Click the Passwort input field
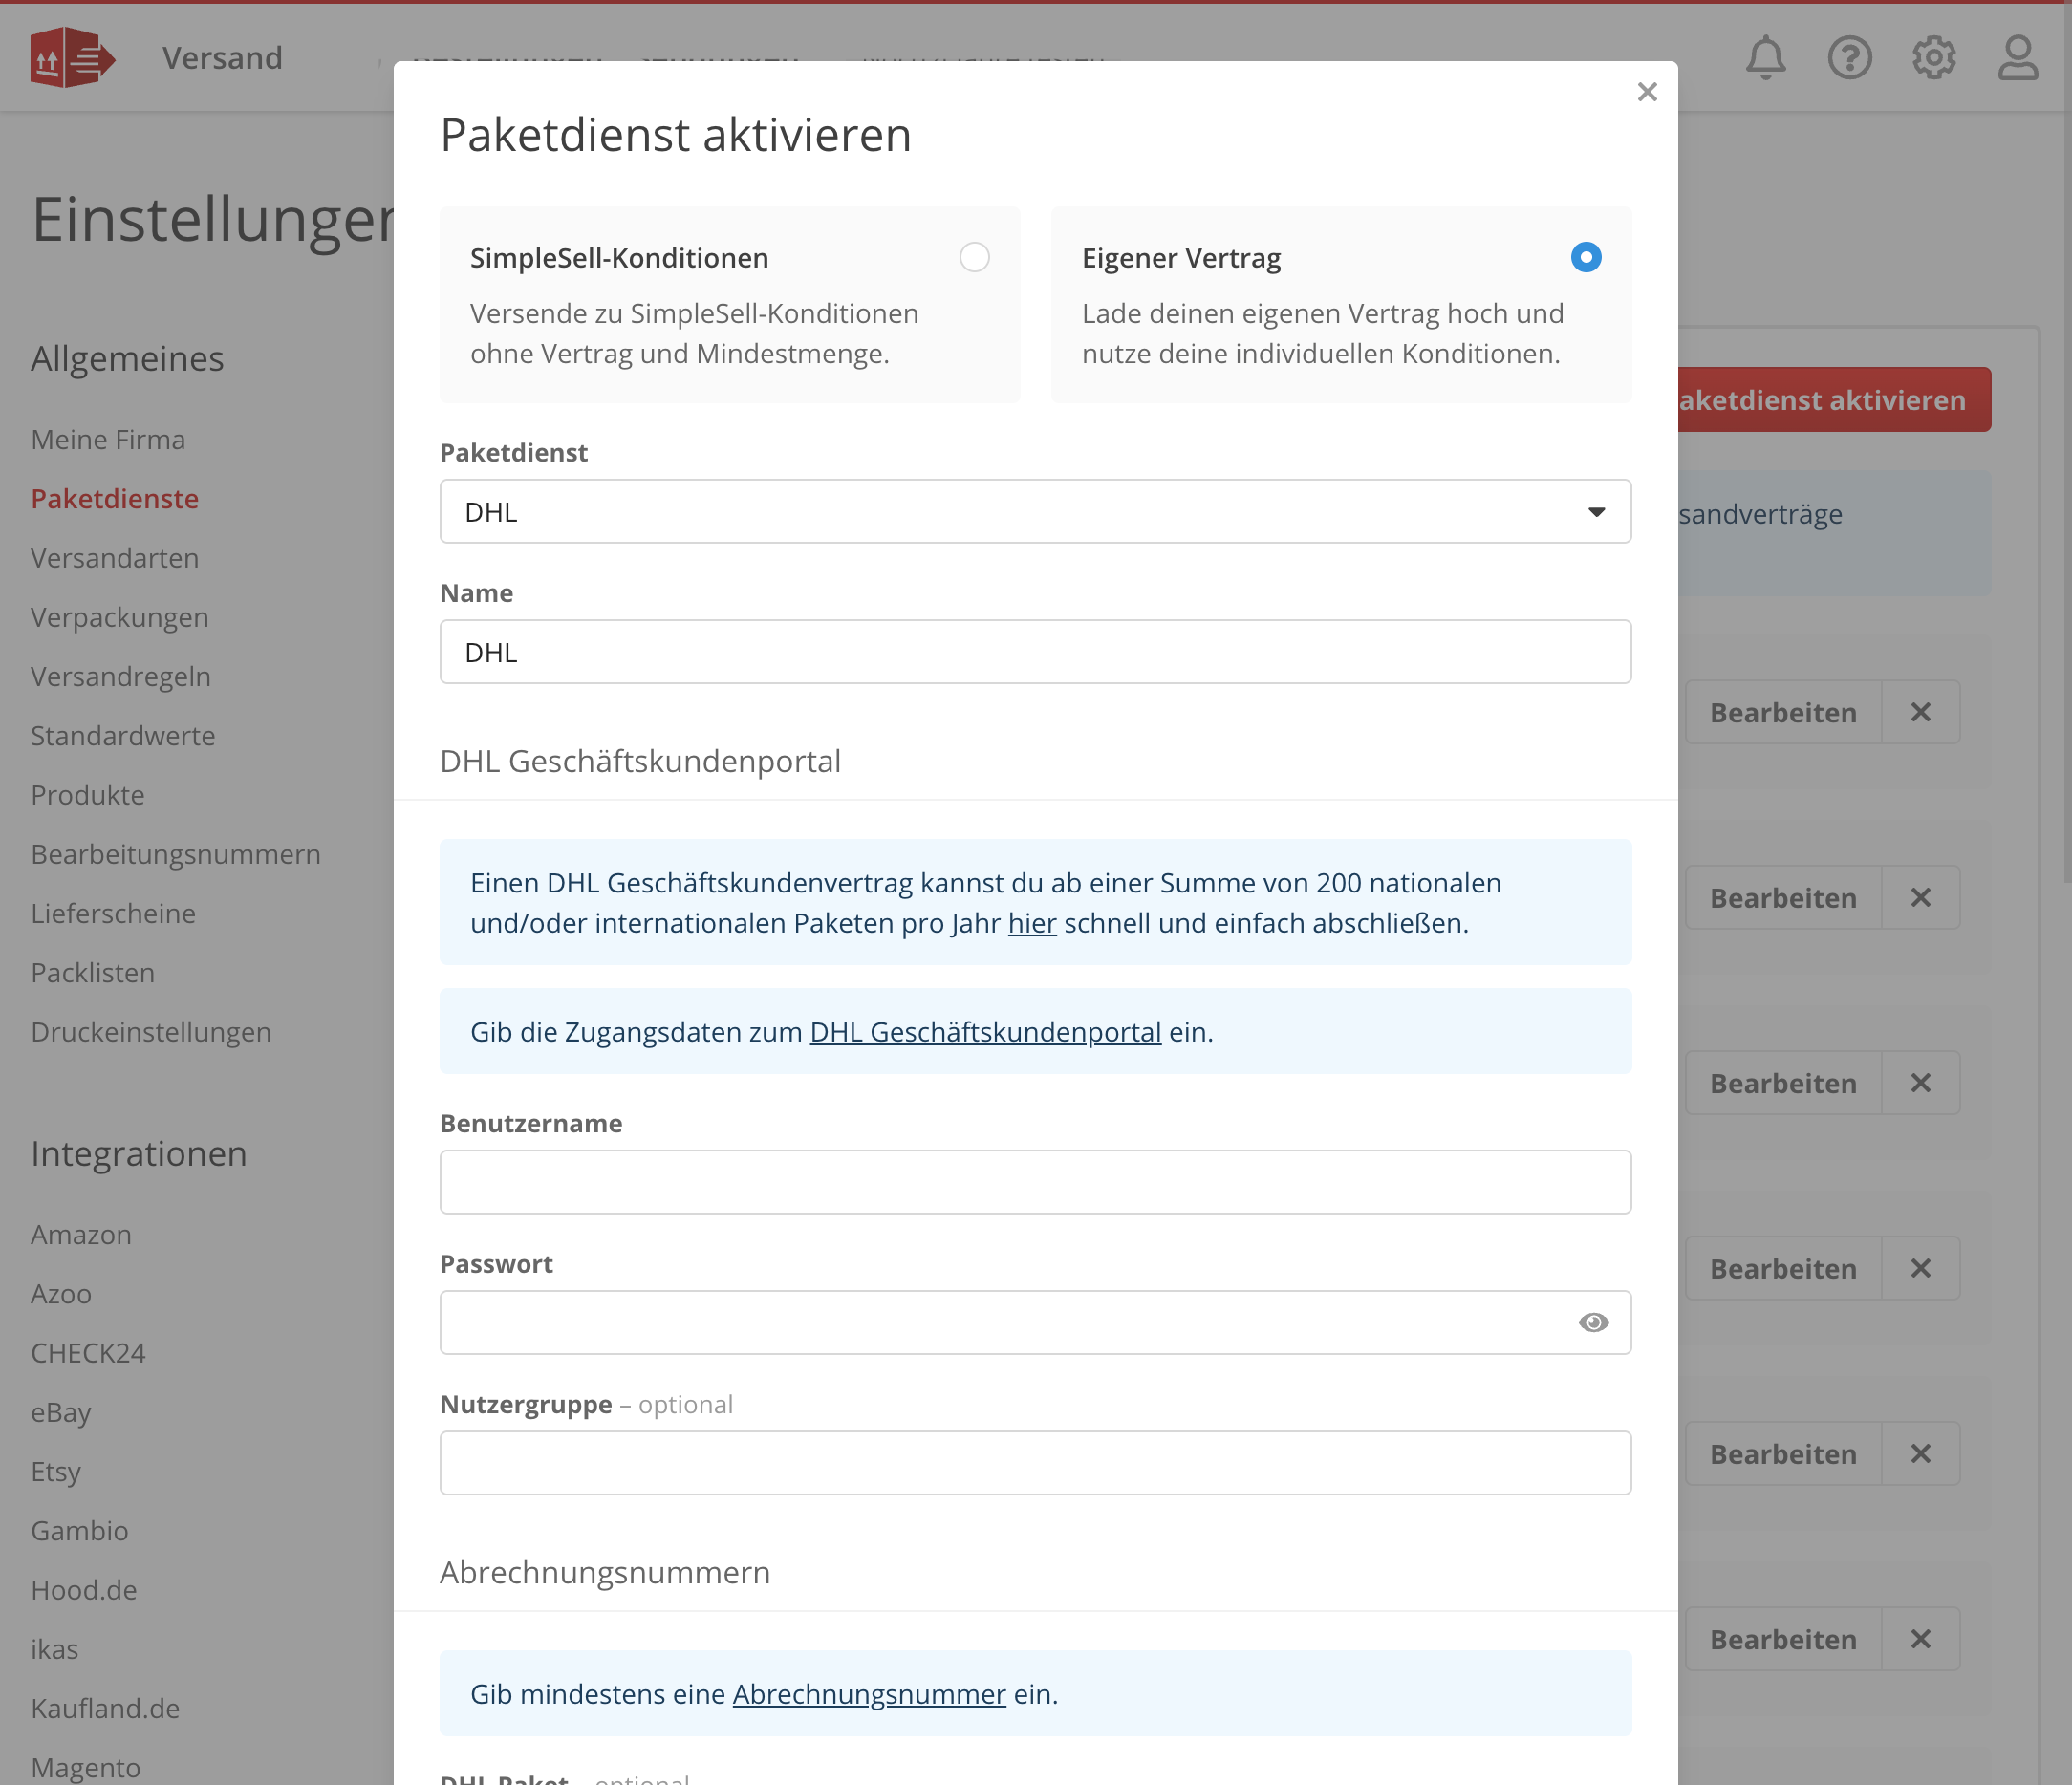This screenshot has height=1785, width=2072. point(1035,1322)
